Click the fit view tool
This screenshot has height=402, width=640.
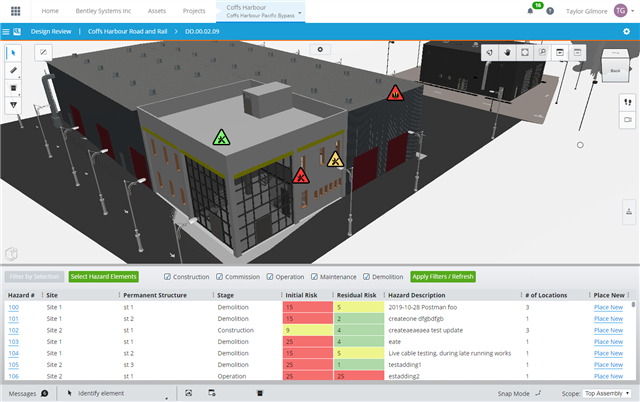click(524, 51)
